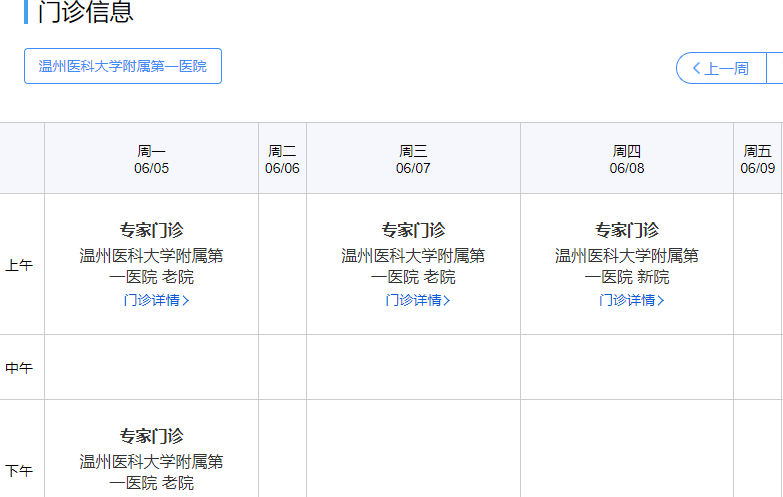
Task: Click the chevron arrow beside Wednesday's 门诊详情
Action: pyautogui.click(x=447, y=300)
